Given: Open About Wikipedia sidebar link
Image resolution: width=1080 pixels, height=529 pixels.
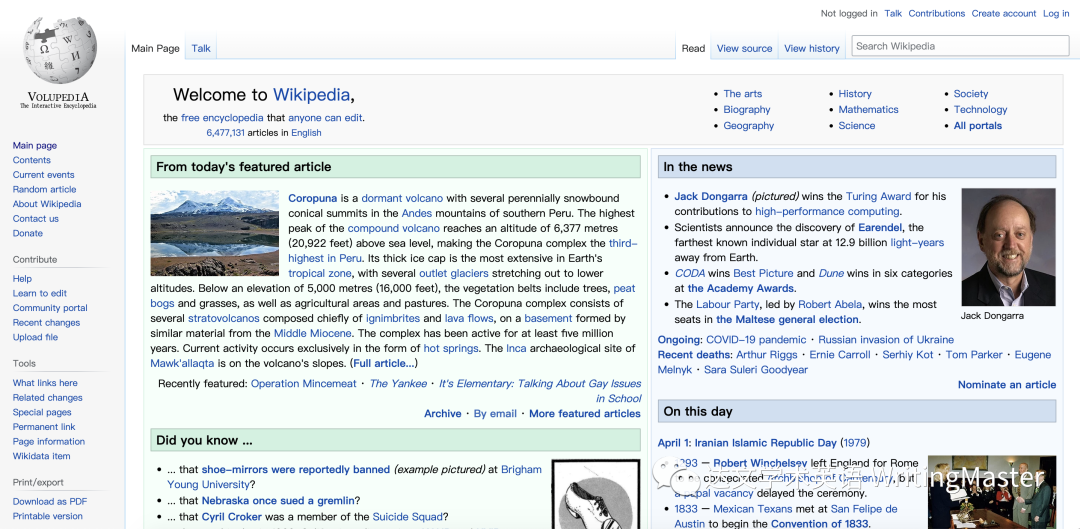Looking at the screenshot, I should tap(47, 204).
